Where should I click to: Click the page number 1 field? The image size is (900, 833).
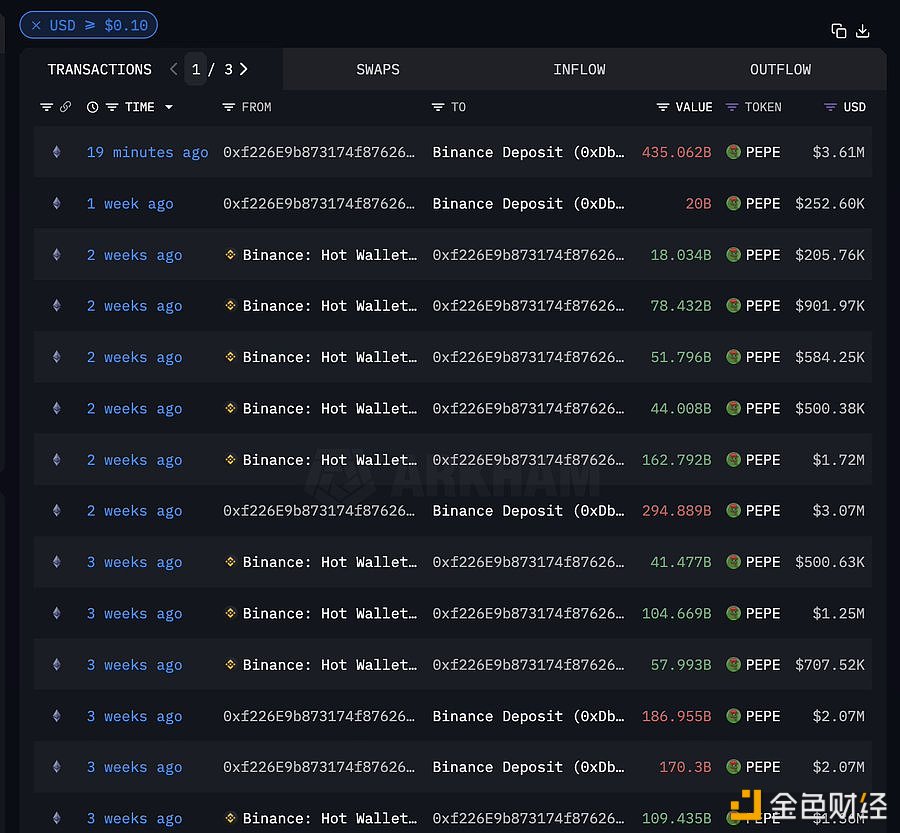pos(196,69)
